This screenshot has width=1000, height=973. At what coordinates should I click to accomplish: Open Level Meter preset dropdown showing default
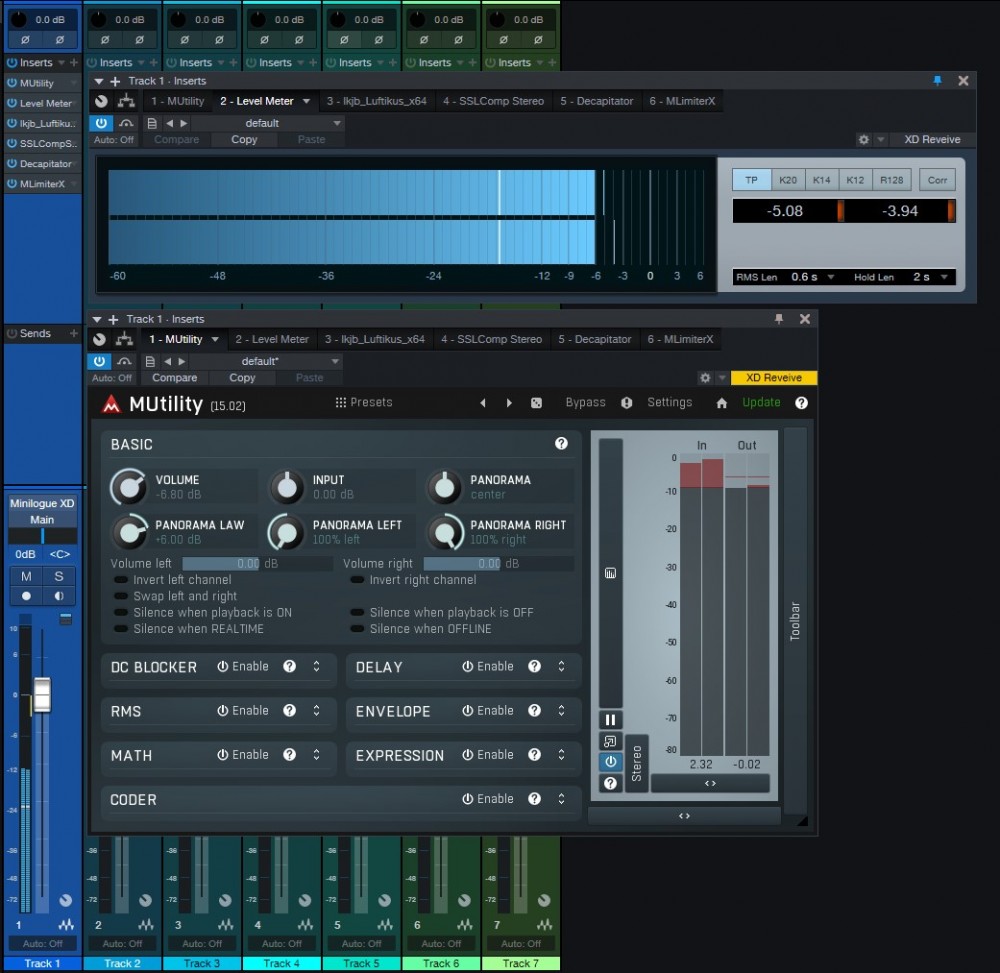tap(267, 123)
